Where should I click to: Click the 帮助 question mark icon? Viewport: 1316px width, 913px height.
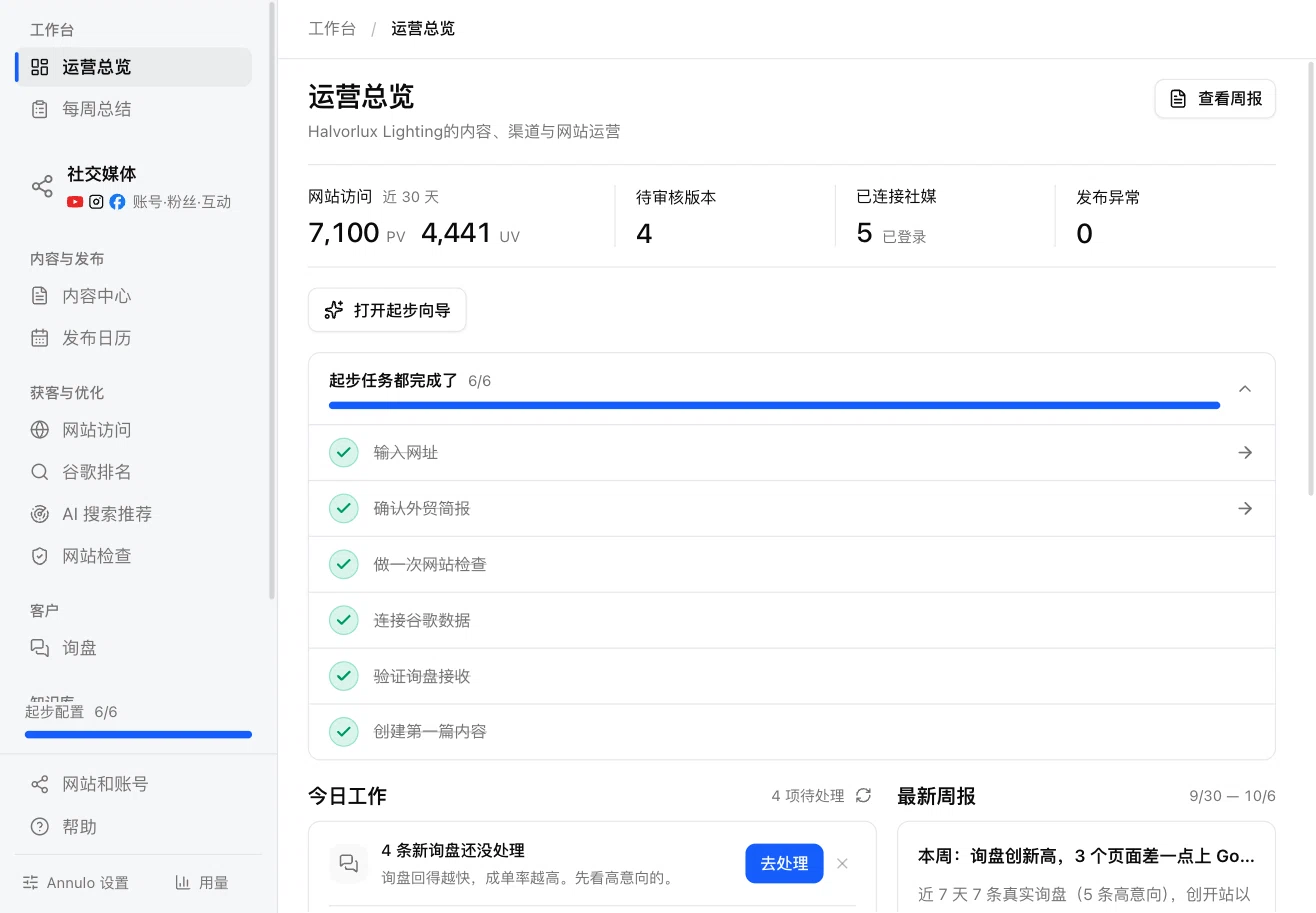tap(40, 827)
